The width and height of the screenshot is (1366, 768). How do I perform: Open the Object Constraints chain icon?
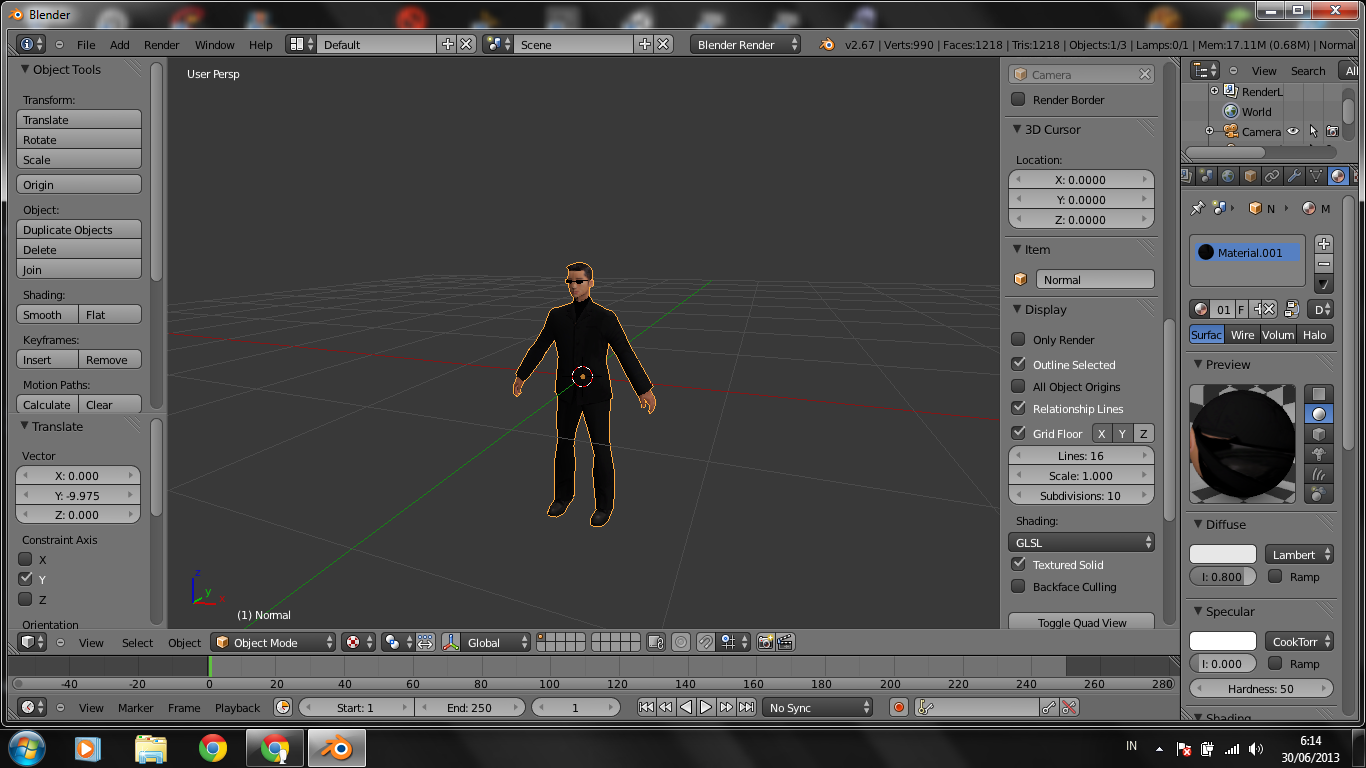pos(1272,176)
